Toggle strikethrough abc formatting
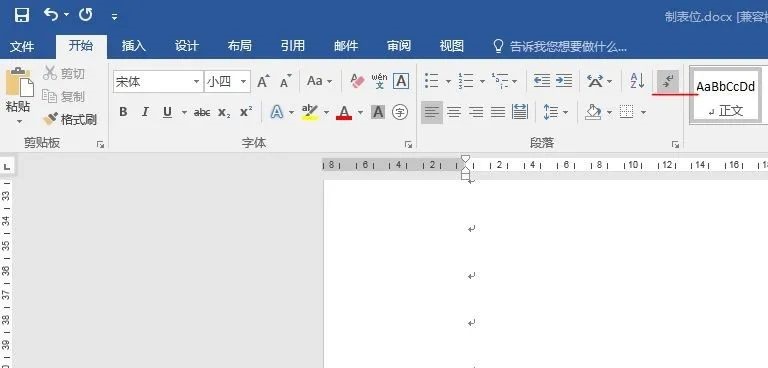The width and height of the screenshot is (768, 368). [x=202, y=113]
